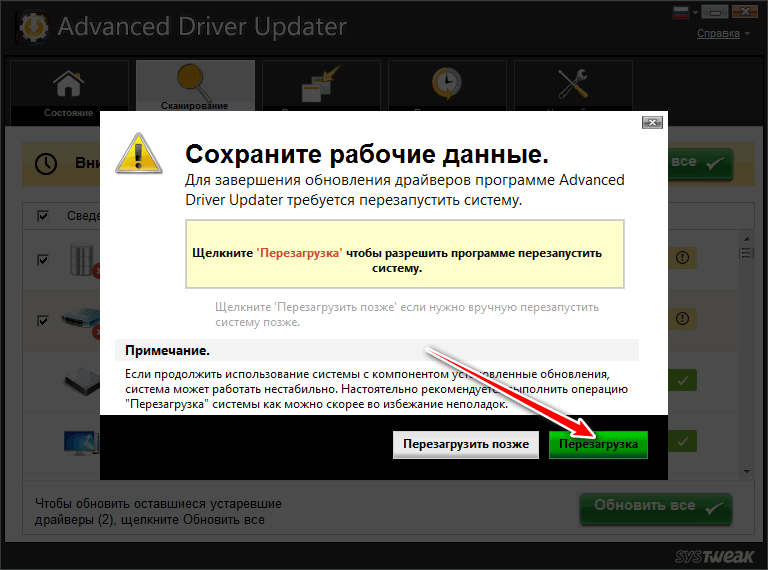768x570 pixels.
Task: Open the settings tab with tools icon
Action: click(x=573, y=86)
